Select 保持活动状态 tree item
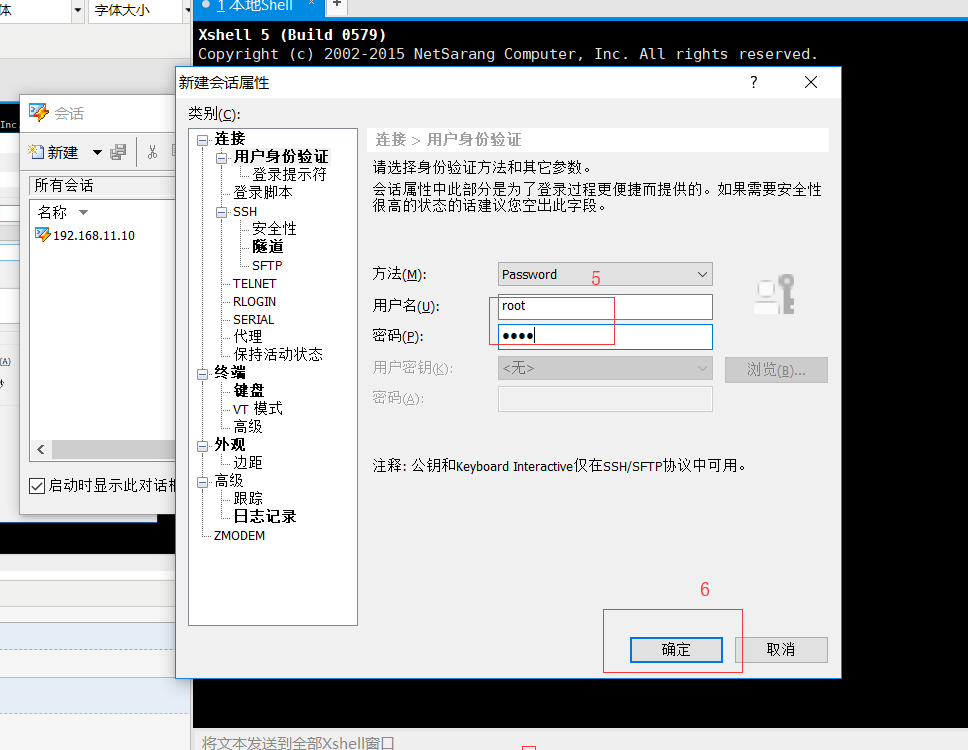The height and width of the screenshot is (750, 968). [278, 354]
